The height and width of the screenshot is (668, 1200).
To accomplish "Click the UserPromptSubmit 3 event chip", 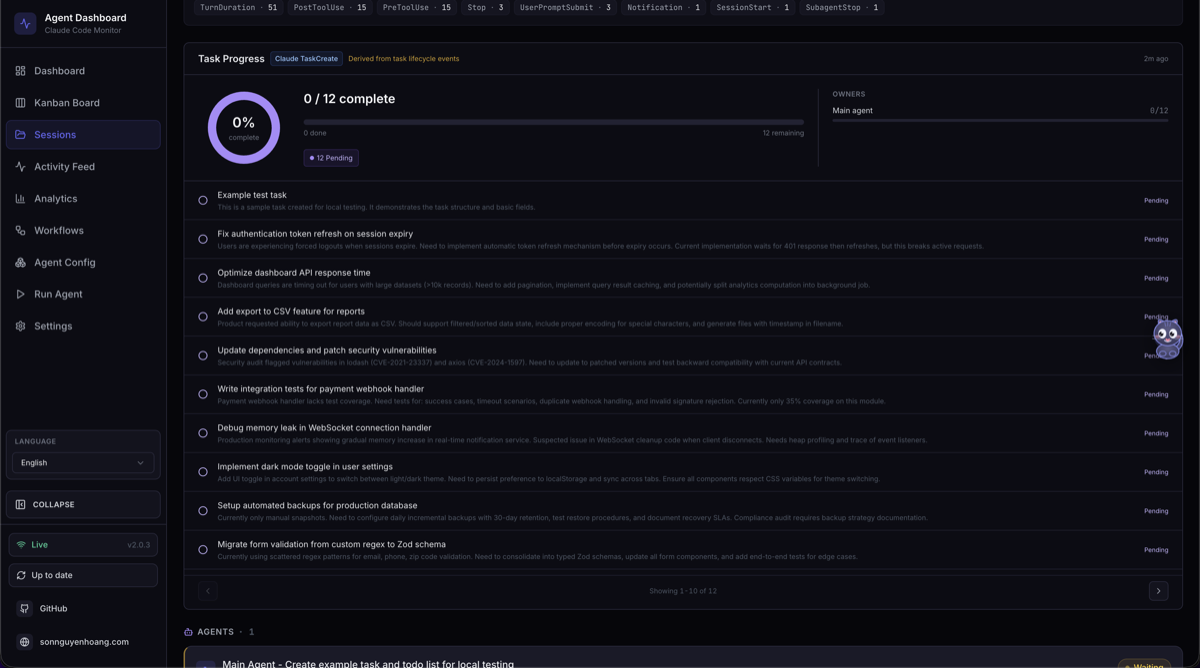I will 565,7.
